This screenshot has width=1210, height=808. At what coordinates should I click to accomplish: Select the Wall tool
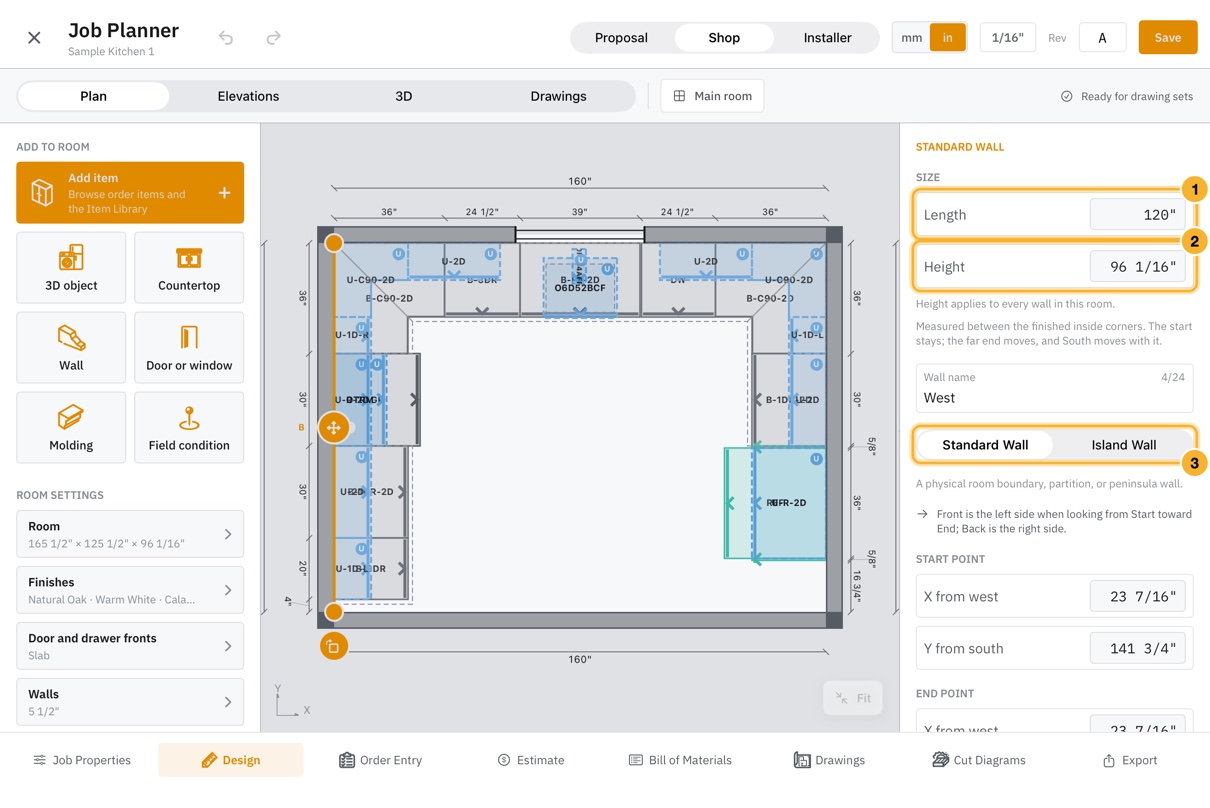tap(71, 347)
